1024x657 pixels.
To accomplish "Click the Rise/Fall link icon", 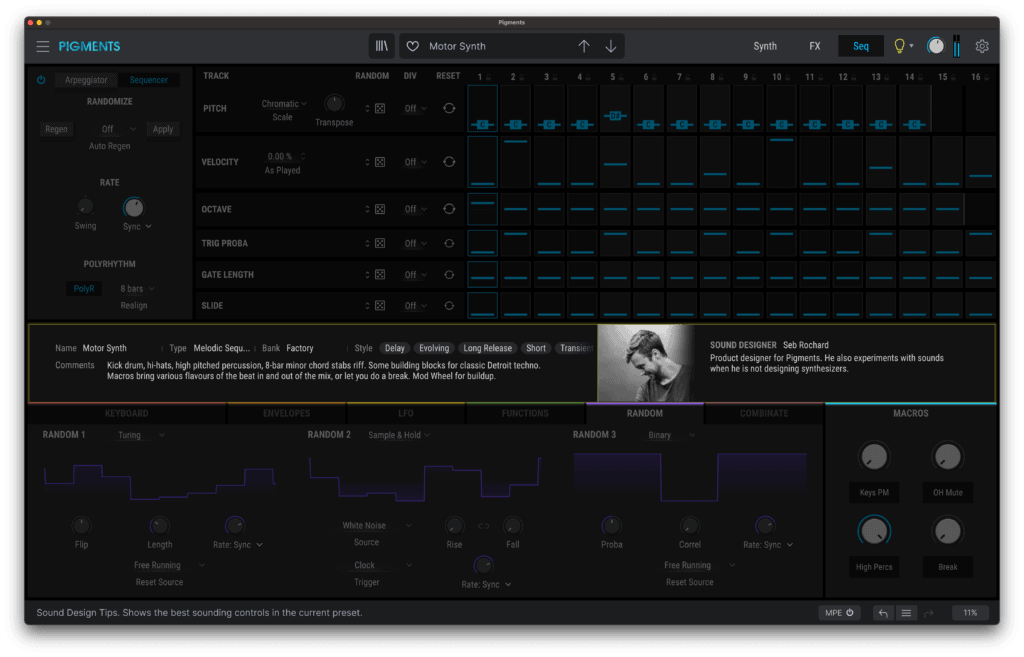I will (x=483, y=526).
